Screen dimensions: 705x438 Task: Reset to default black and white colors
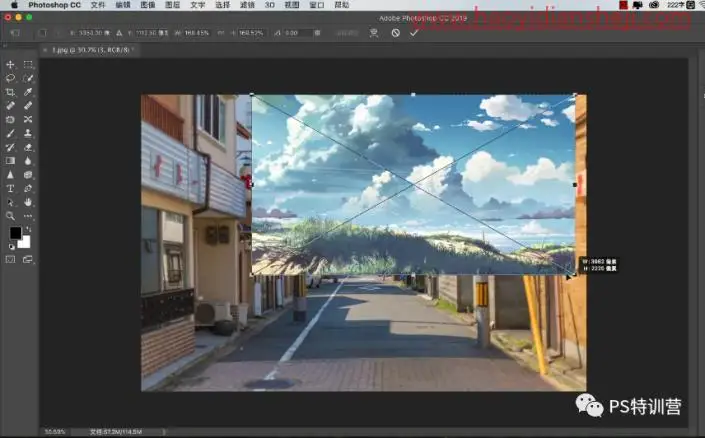click(11, 246)
